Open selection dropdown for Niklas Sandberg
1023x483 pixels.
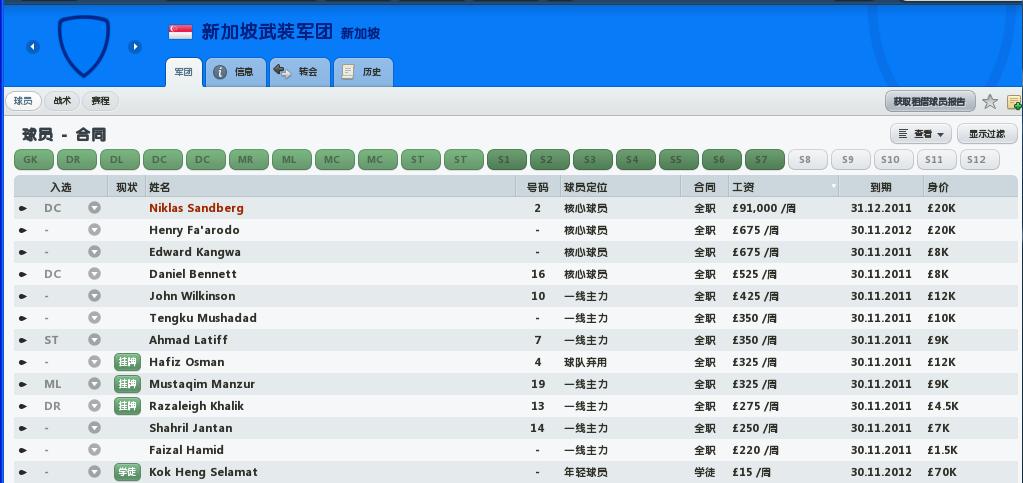point(94,208)
